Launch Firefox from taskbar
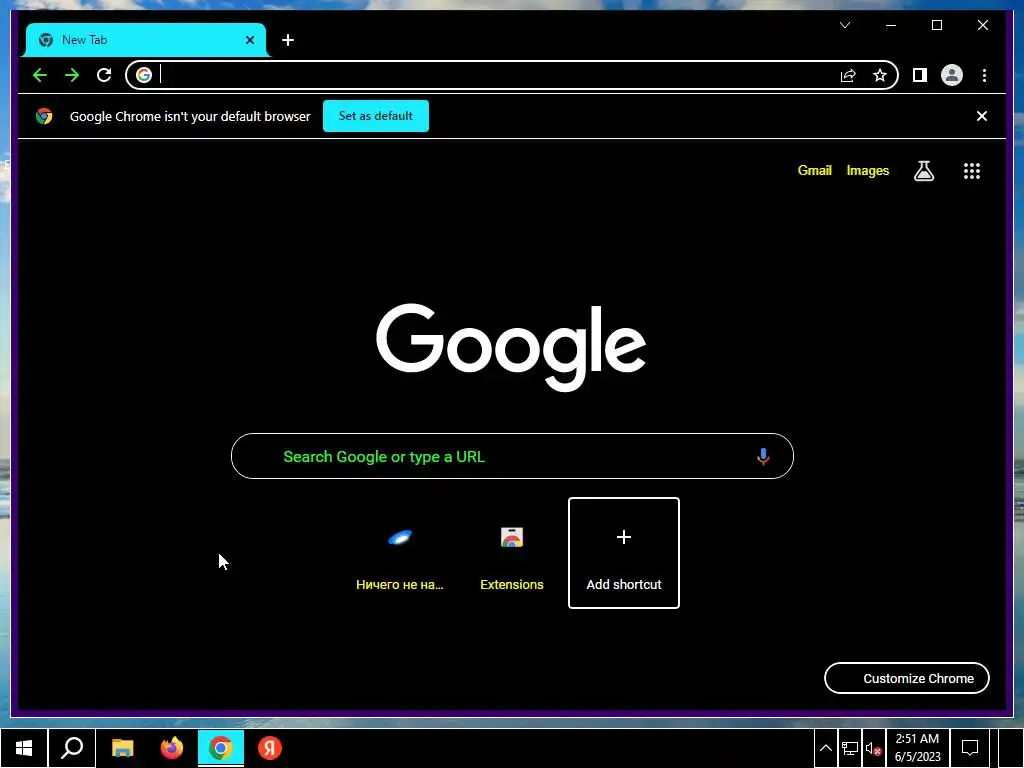 (172, 748)
